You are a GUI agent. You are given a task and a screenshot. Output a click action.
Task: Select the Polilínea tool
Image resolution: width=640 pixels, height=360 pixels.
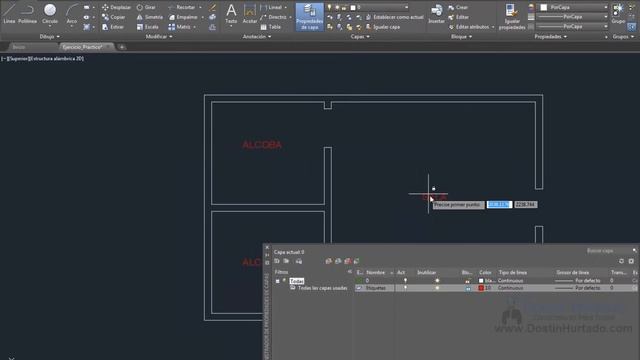coord(27,13)
